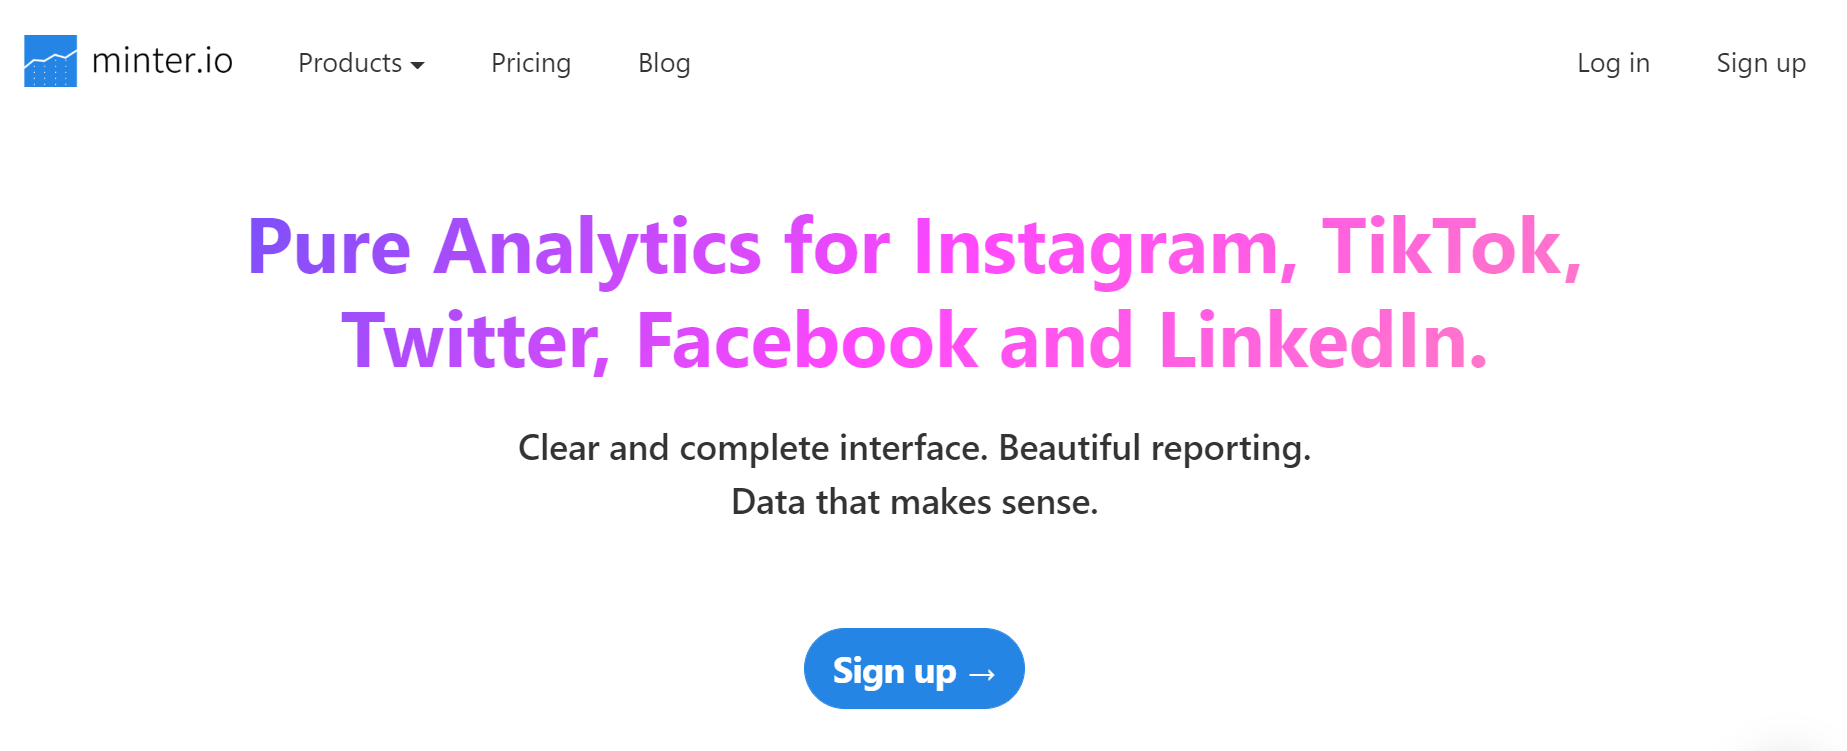The width and height of the screenshot is (1847, 751).
Task: Click the word Facebook in the headline
Action: 806,340
